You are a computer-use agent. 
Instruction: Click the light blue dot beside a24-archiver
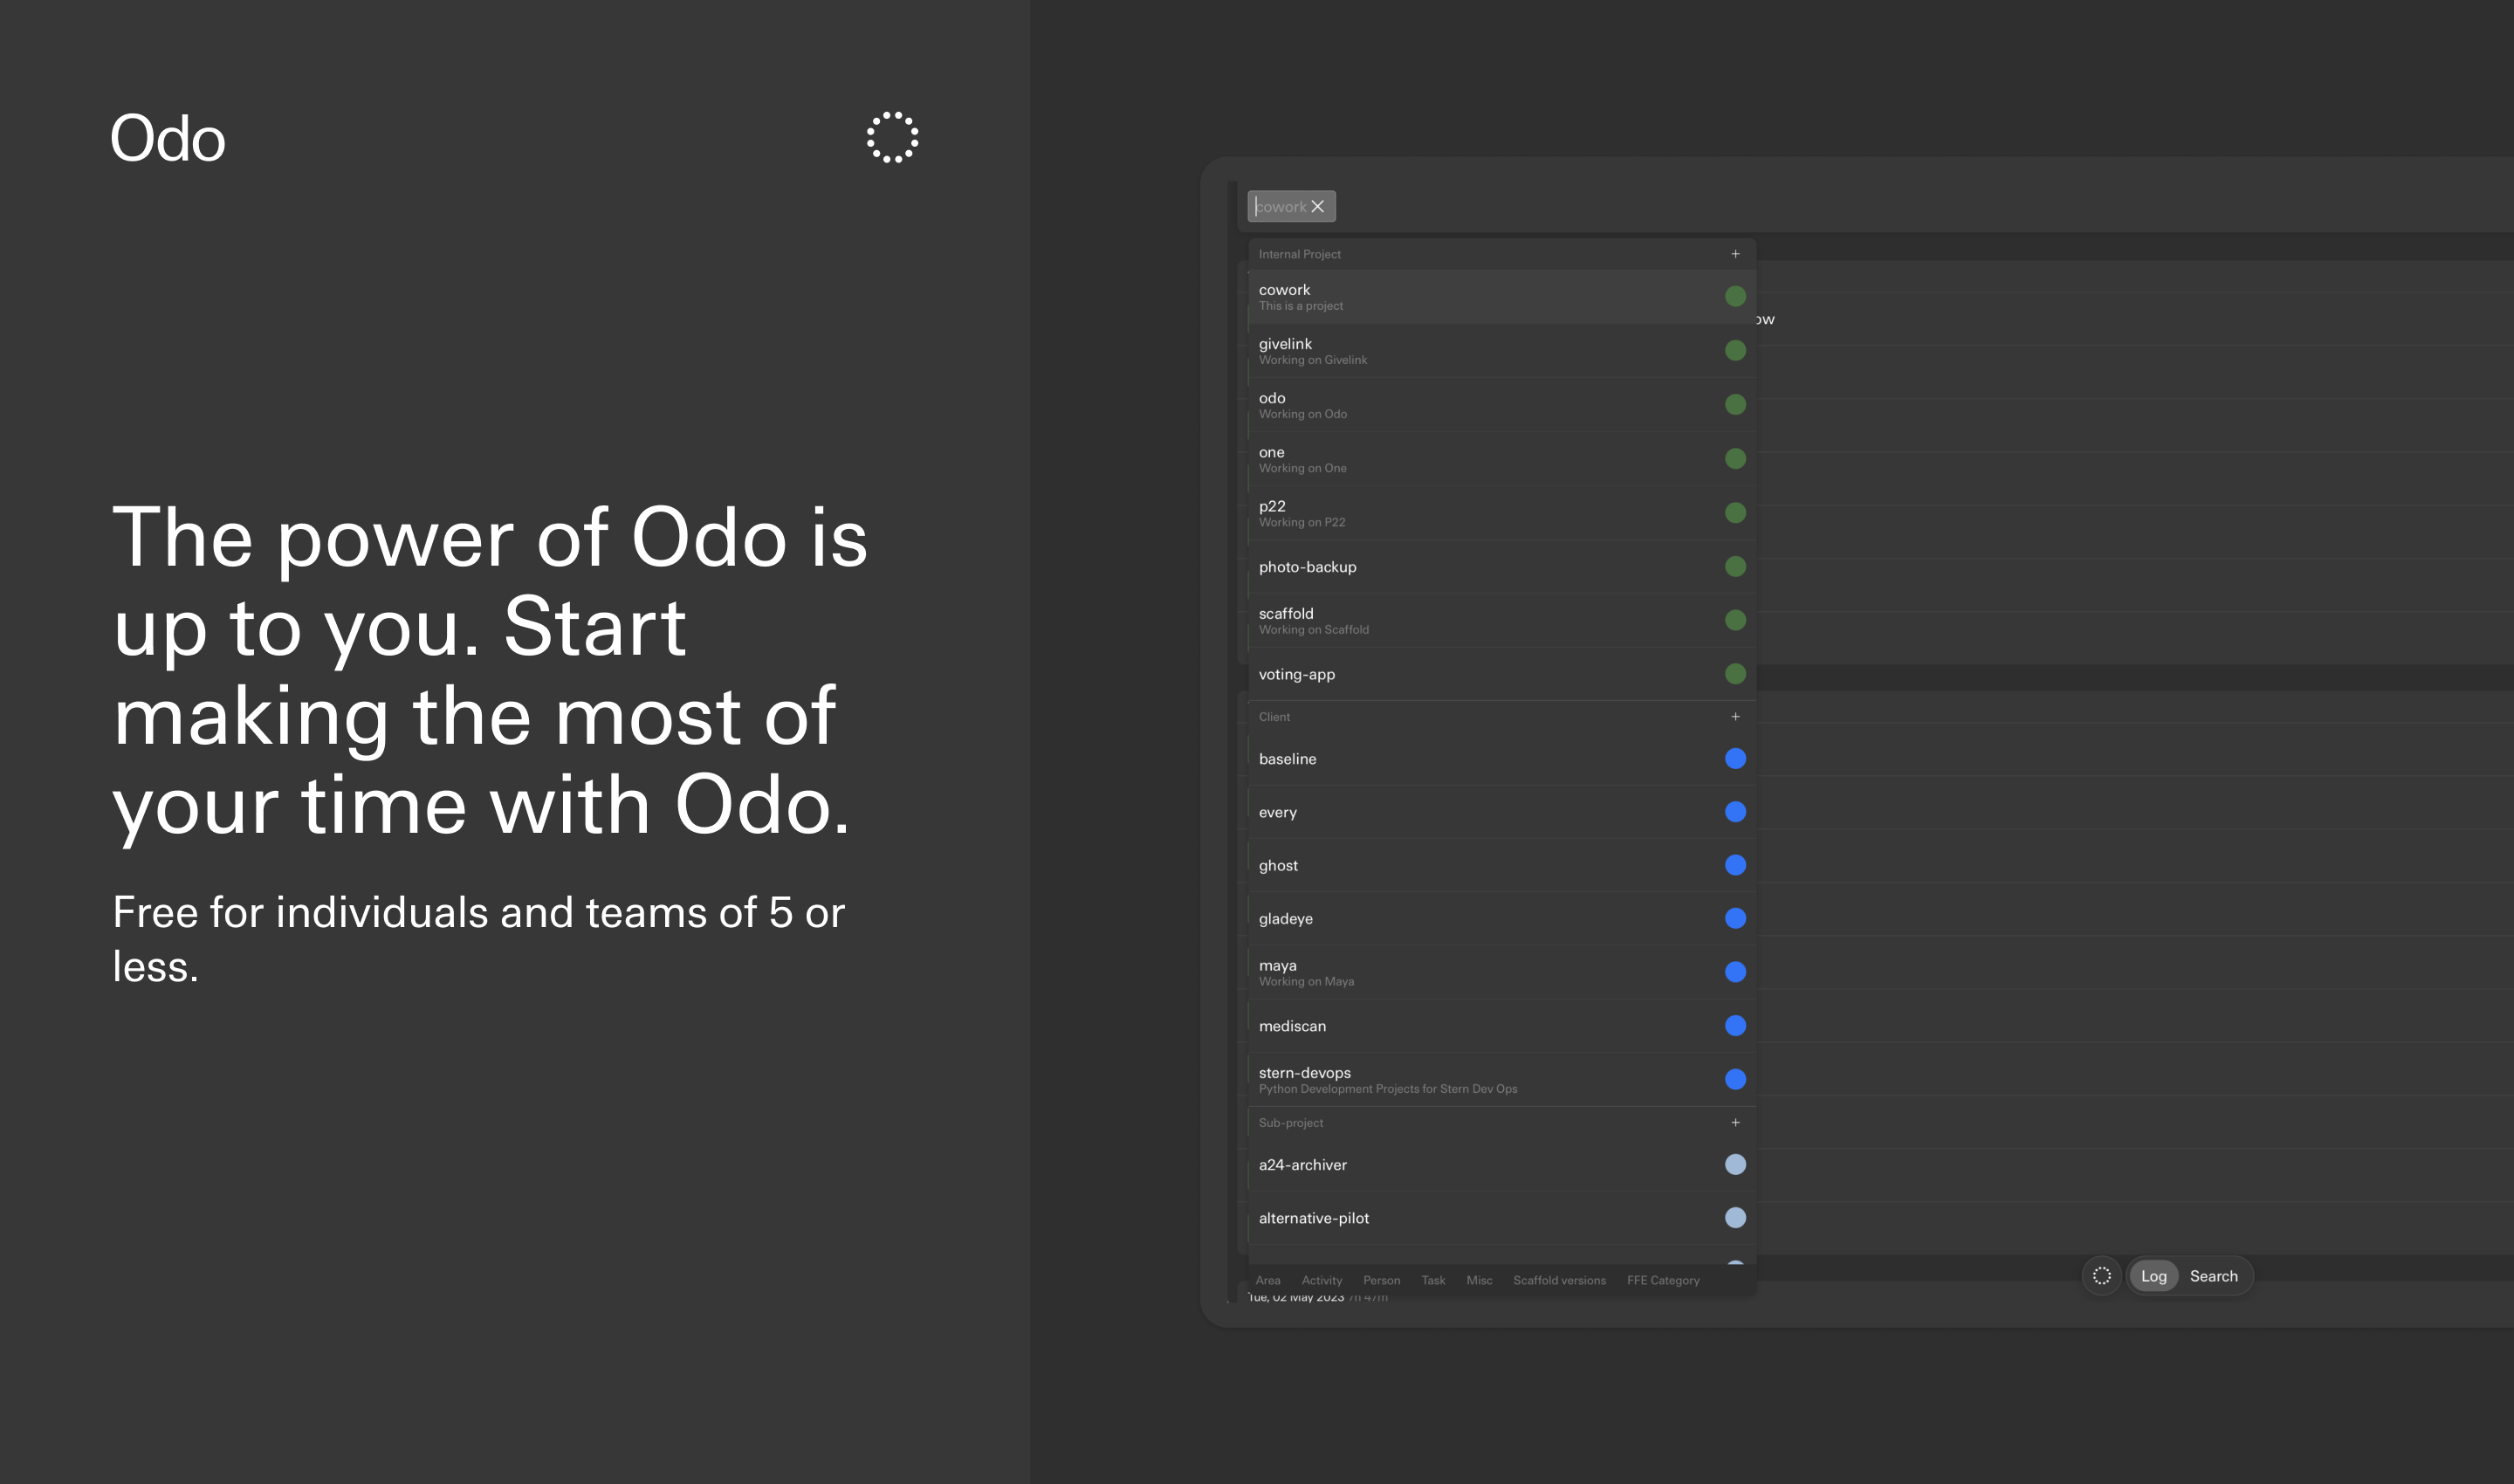(x=1736, y=1164)
